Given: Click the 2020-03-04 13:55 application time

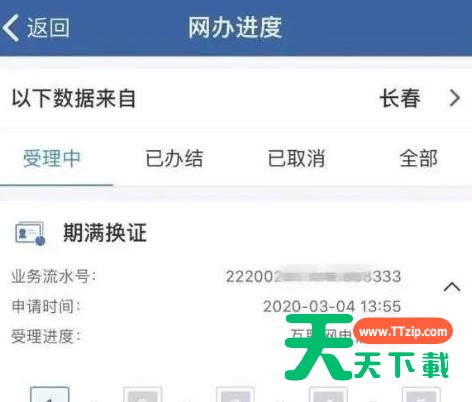Looking at the screenshot, I should click(332, 306).
